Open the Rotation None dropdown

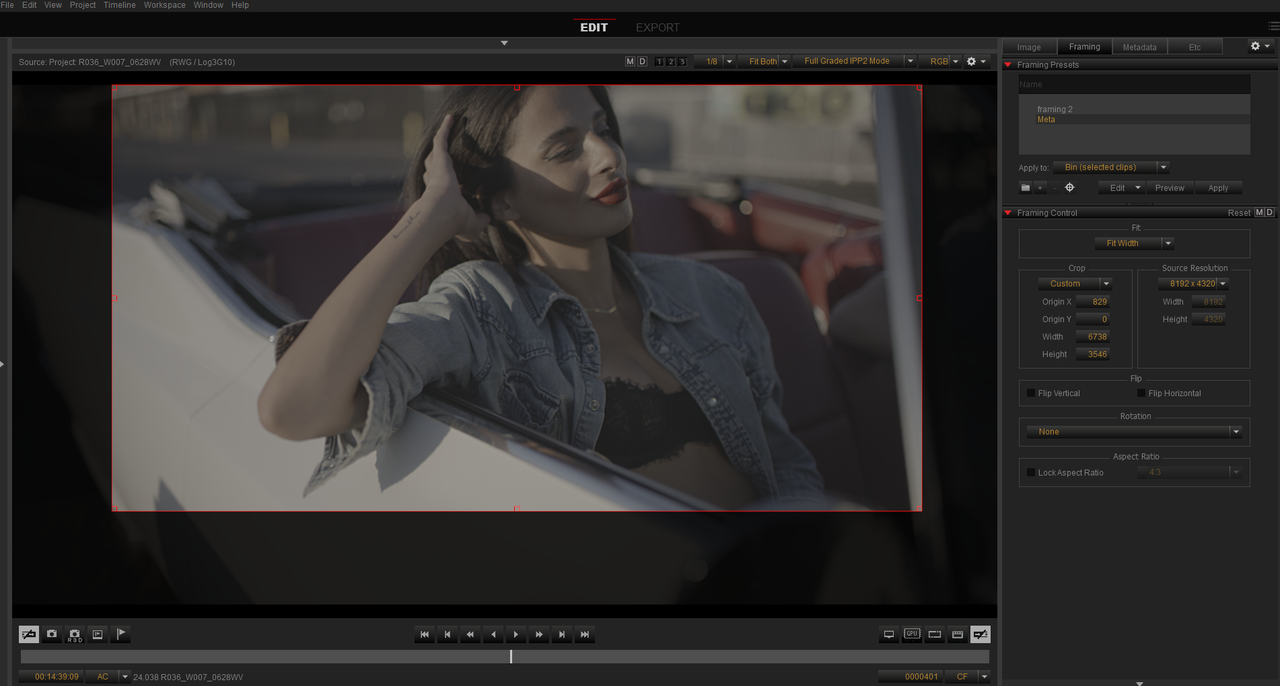point(1135,432)
